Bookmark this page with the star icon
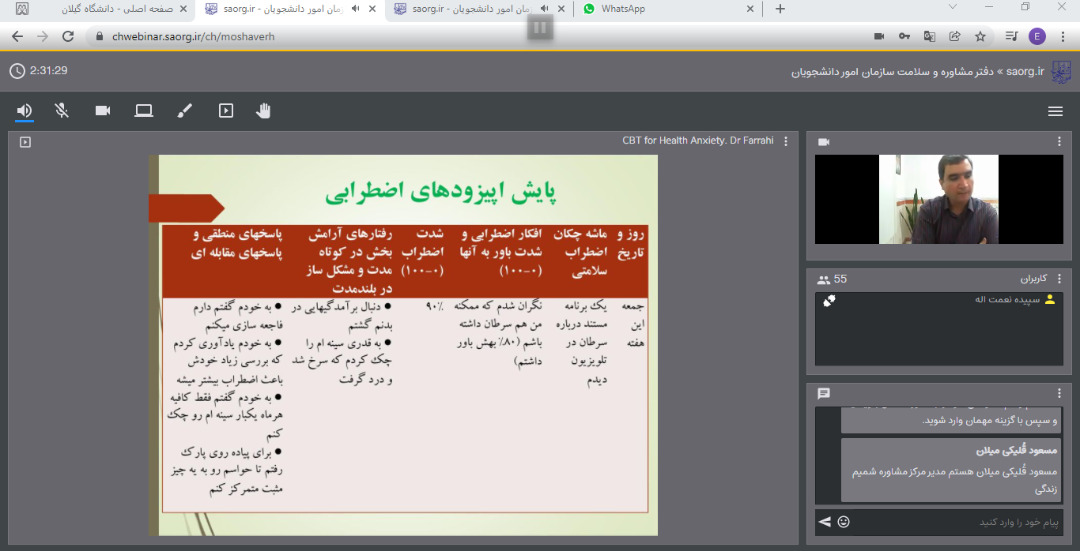Image resolution: width=1080 pixels, height=551 pixels. tap(980, 36)
